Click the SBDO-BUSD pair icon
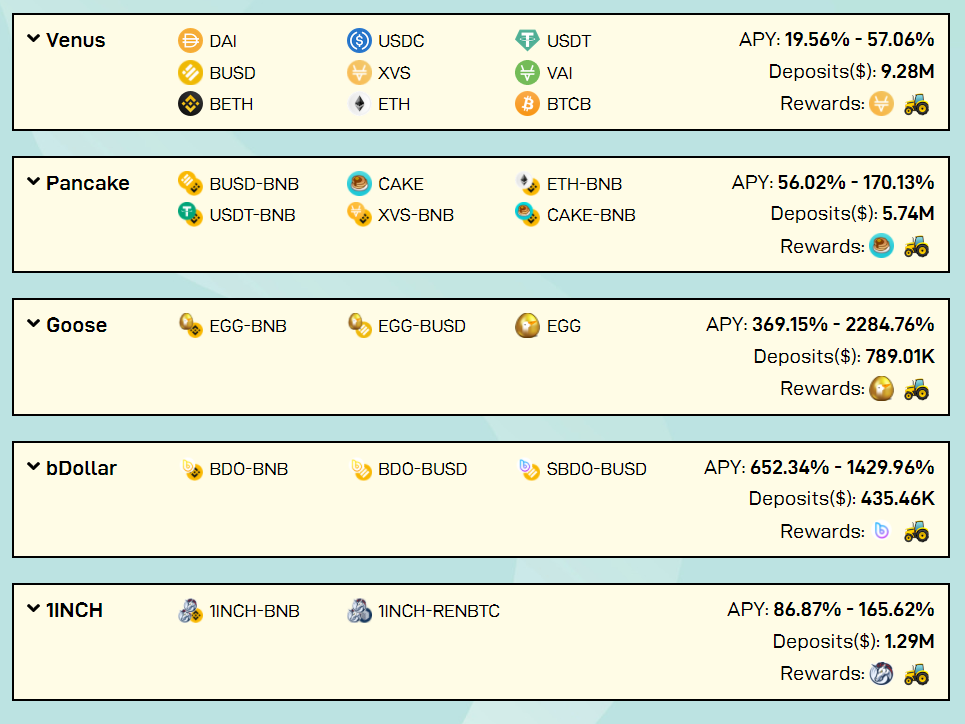Screen dimensions: 965x724 (527, 468)
